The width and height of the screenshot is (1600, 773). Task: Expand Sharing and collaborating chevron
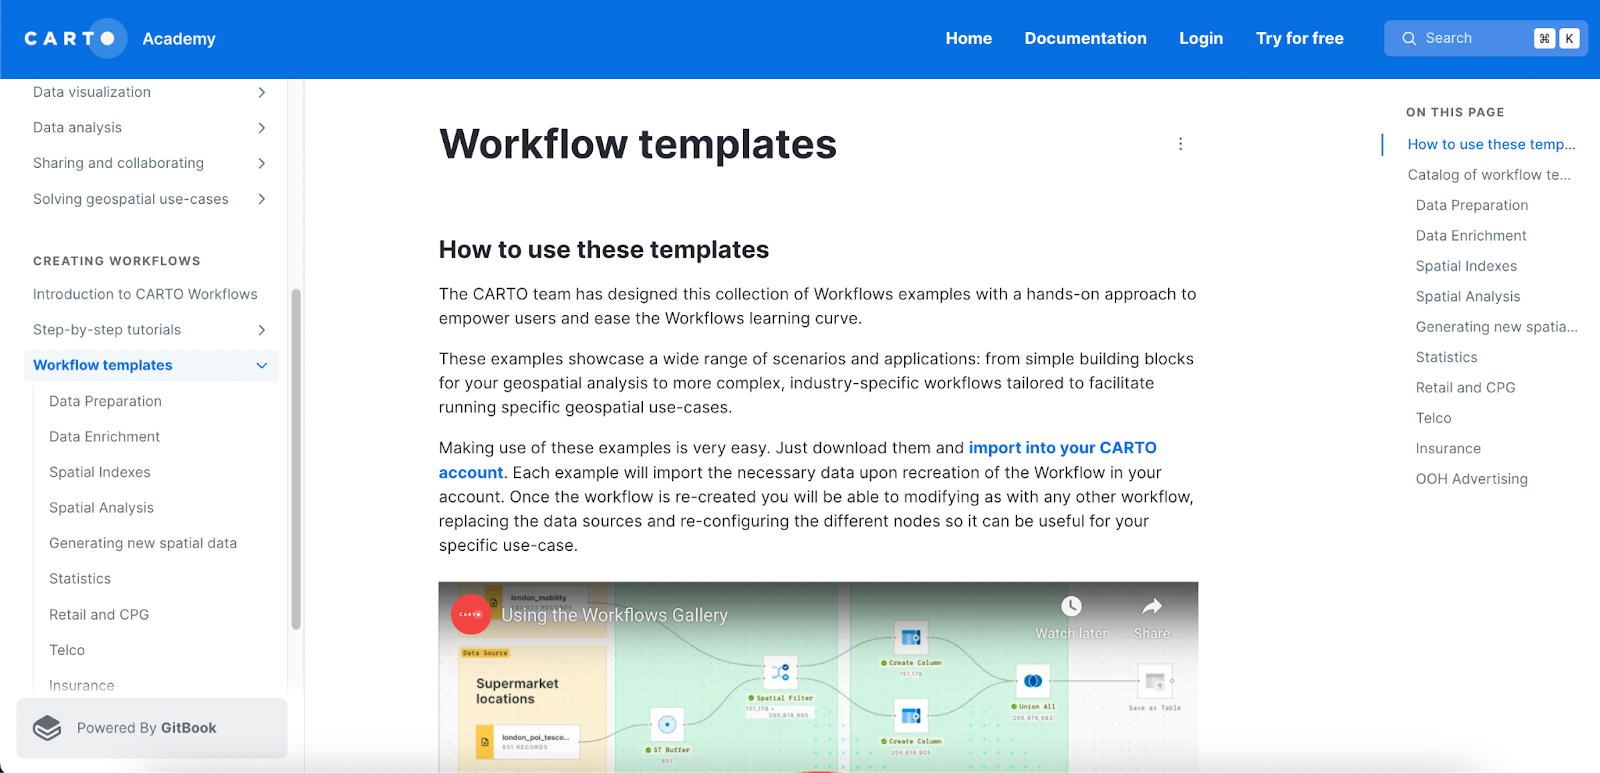[x=262, y=163]
